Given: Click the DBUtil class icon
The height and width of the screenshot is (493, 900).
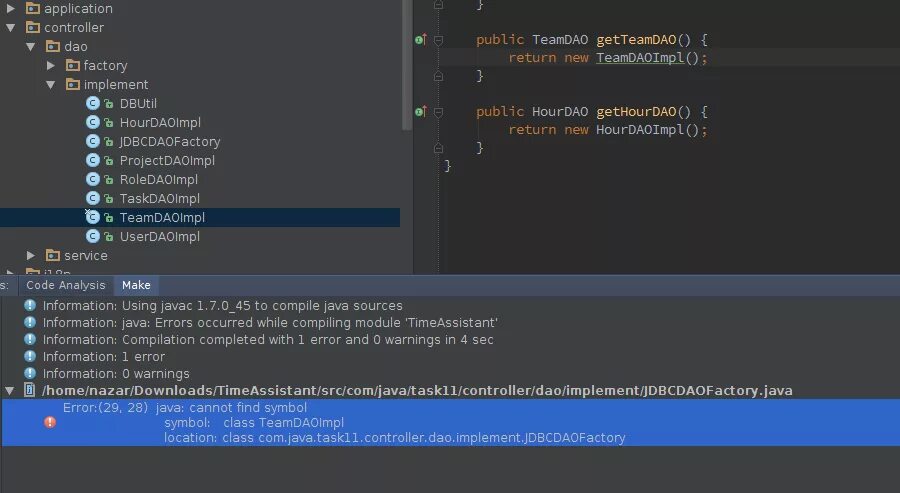Looking at the screenshot, I should click(92, 103).
